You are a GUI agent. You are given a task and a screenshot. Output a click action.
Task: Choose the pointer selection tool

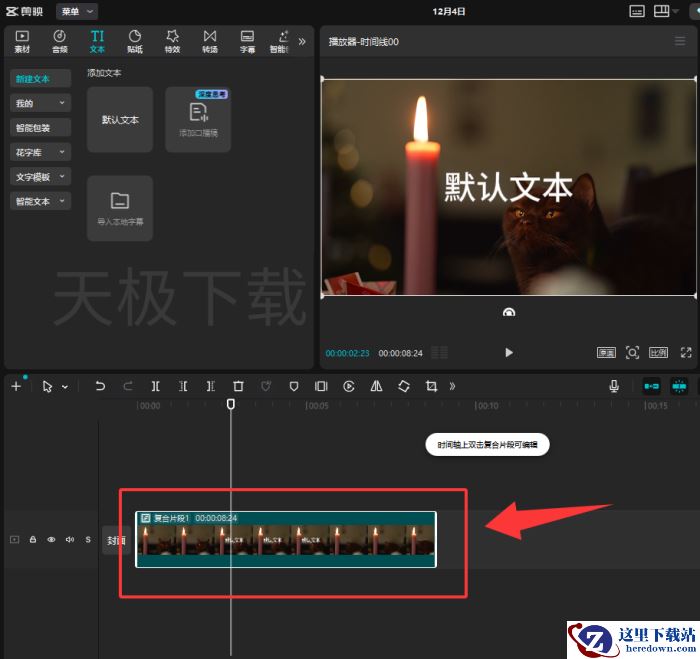47,386
